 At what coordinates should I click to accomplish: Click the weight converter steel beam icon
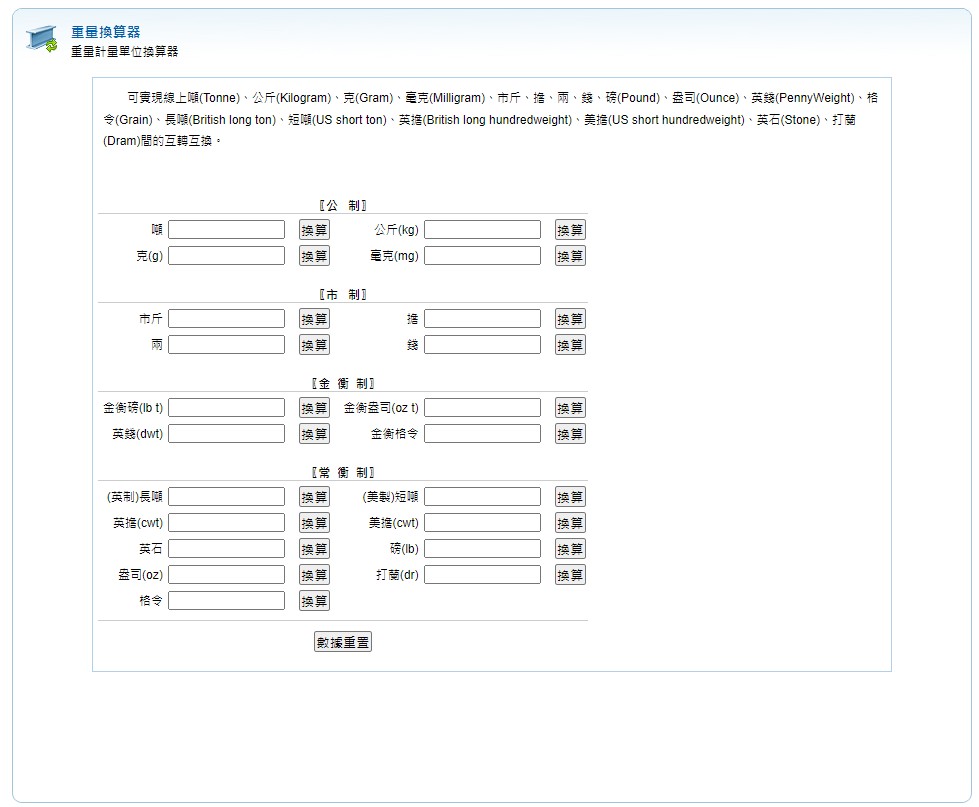pyautogui.click(x=42, y=39)
